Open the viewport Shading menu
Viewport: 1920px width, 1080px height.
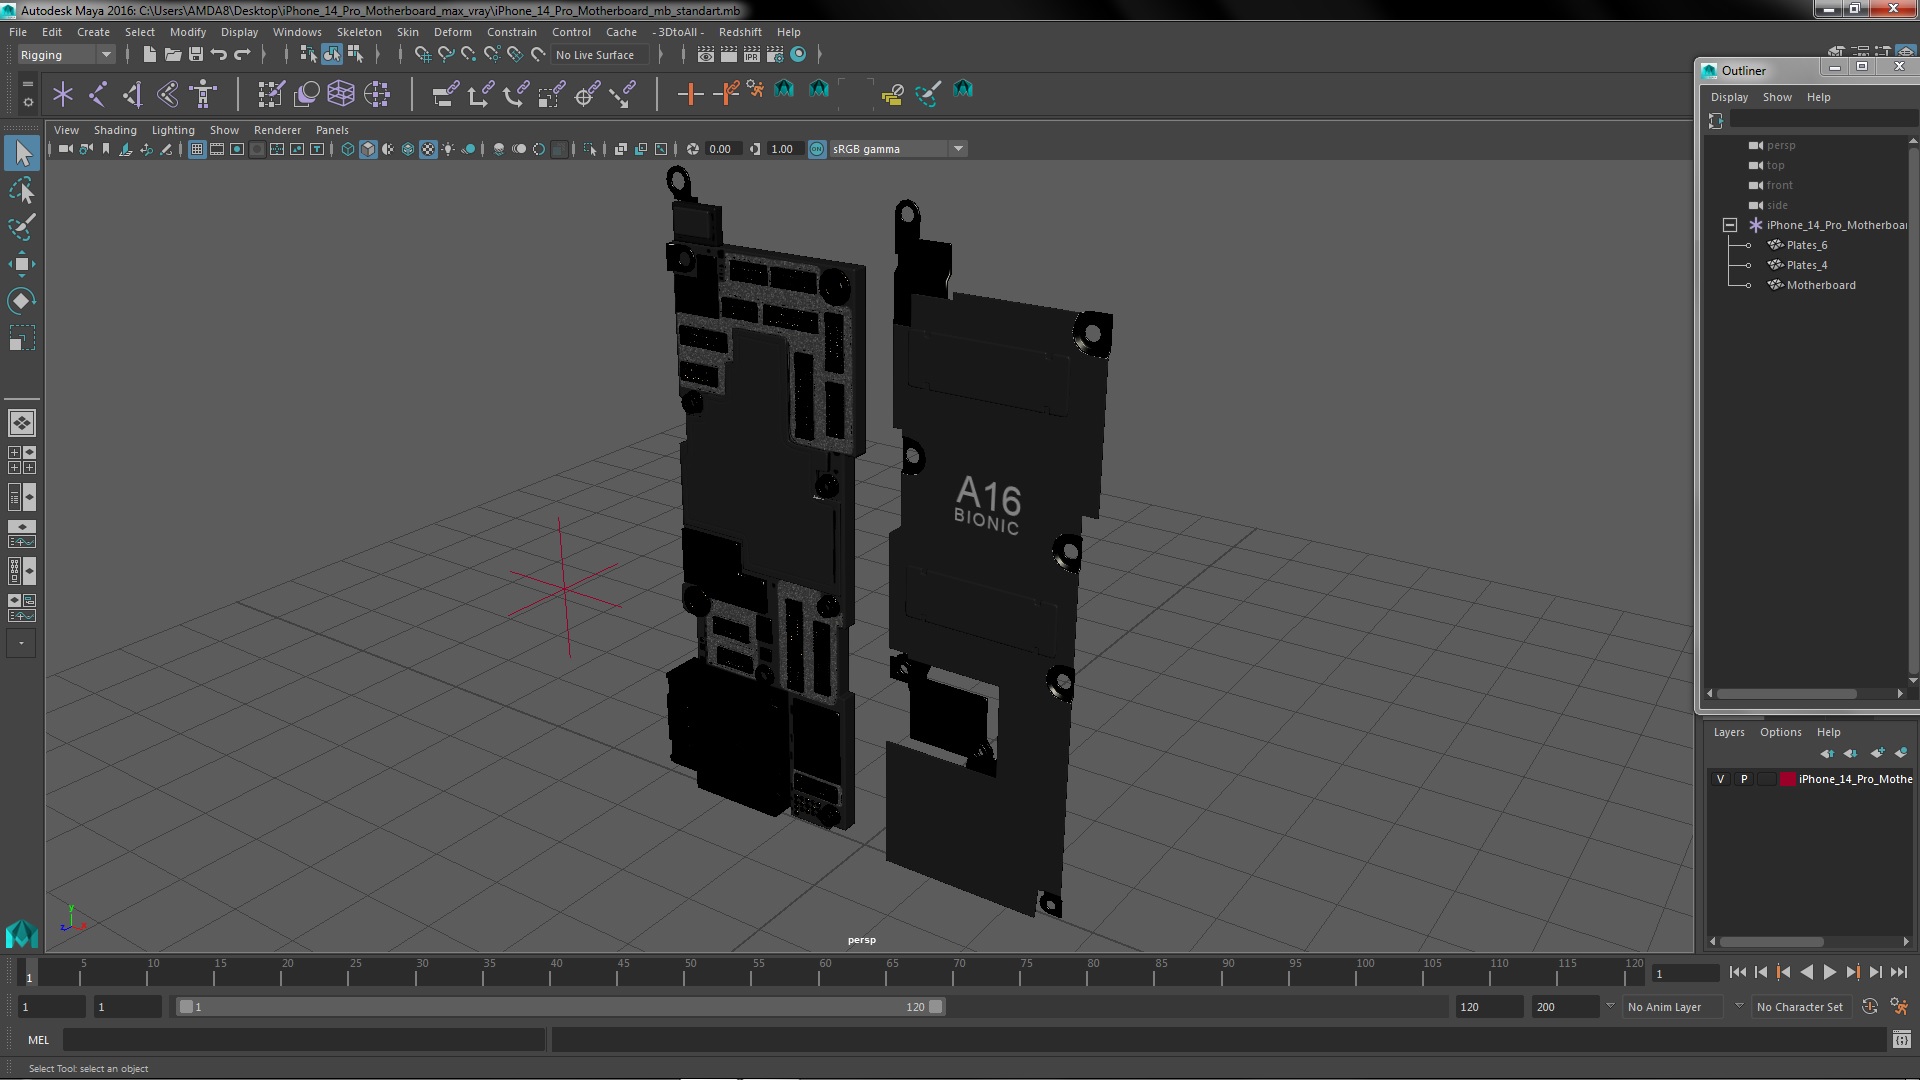[115, 130]
